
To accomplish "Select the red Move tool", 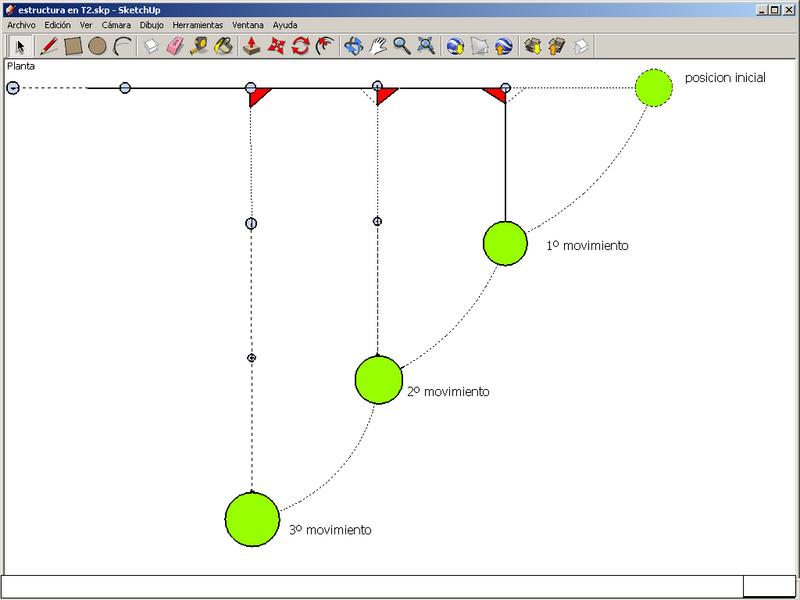I will [x=277, y=46].
